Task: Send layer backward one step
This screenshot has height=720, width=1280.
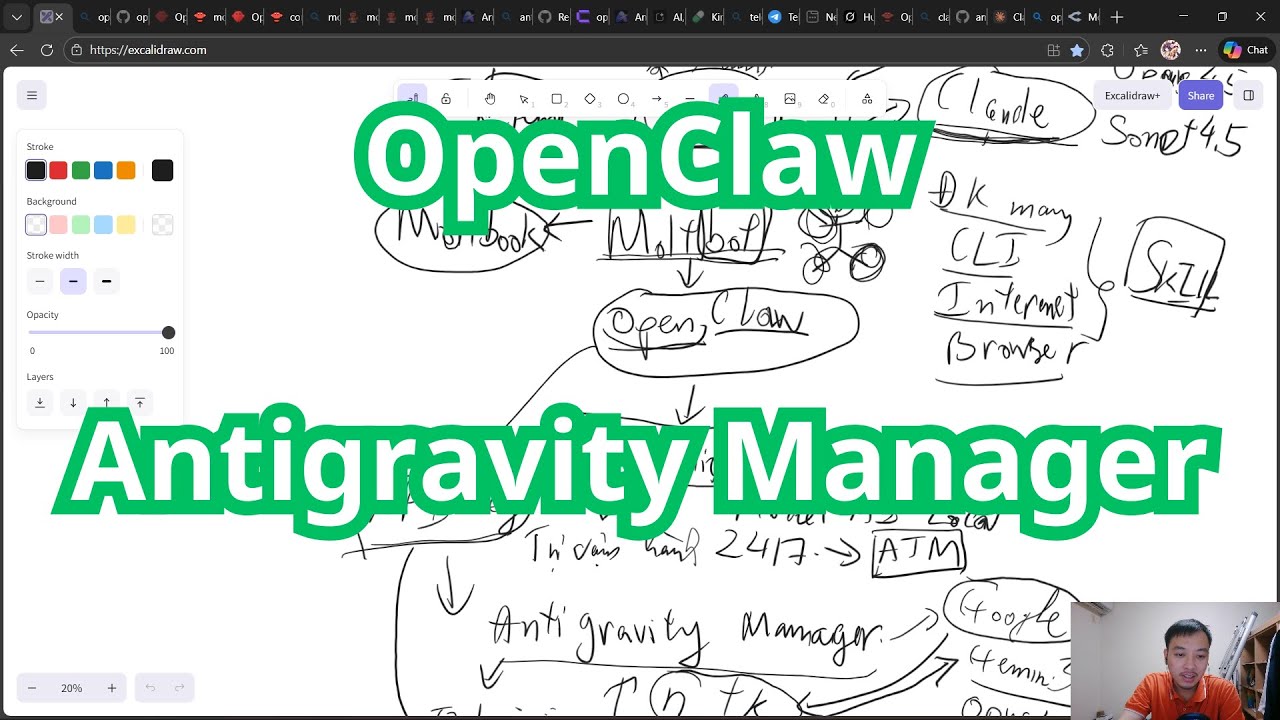Action: click(73, 402)
